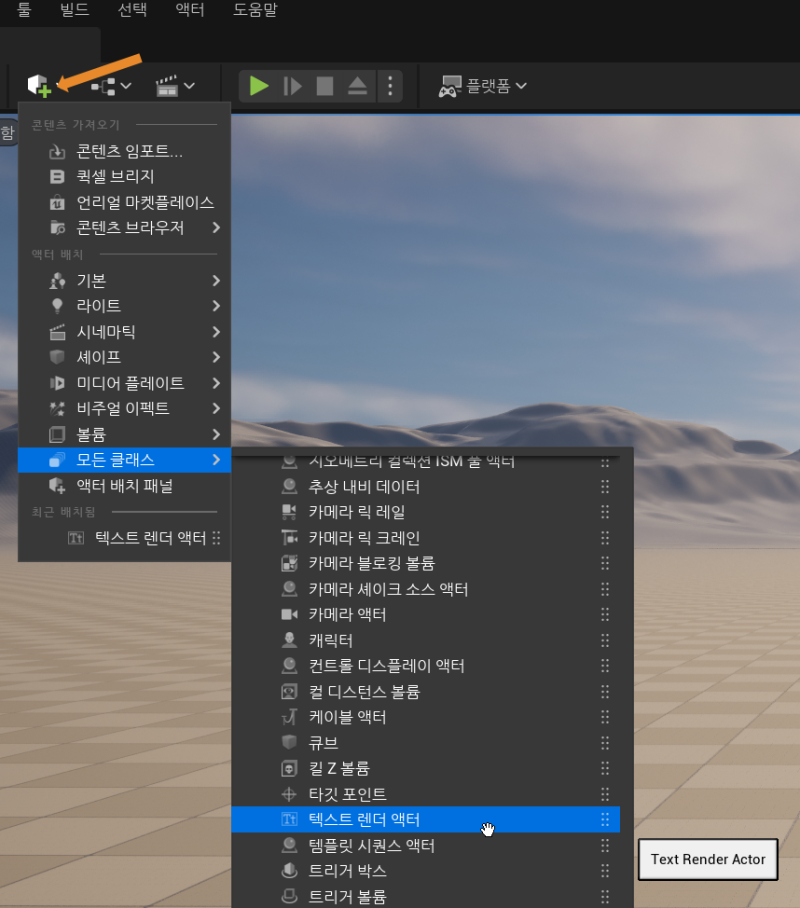Select recently placed 텍스트 렌더 액터 entry
Image resolution: width=800 pixels, height=908 pixels.
point(149,538)
